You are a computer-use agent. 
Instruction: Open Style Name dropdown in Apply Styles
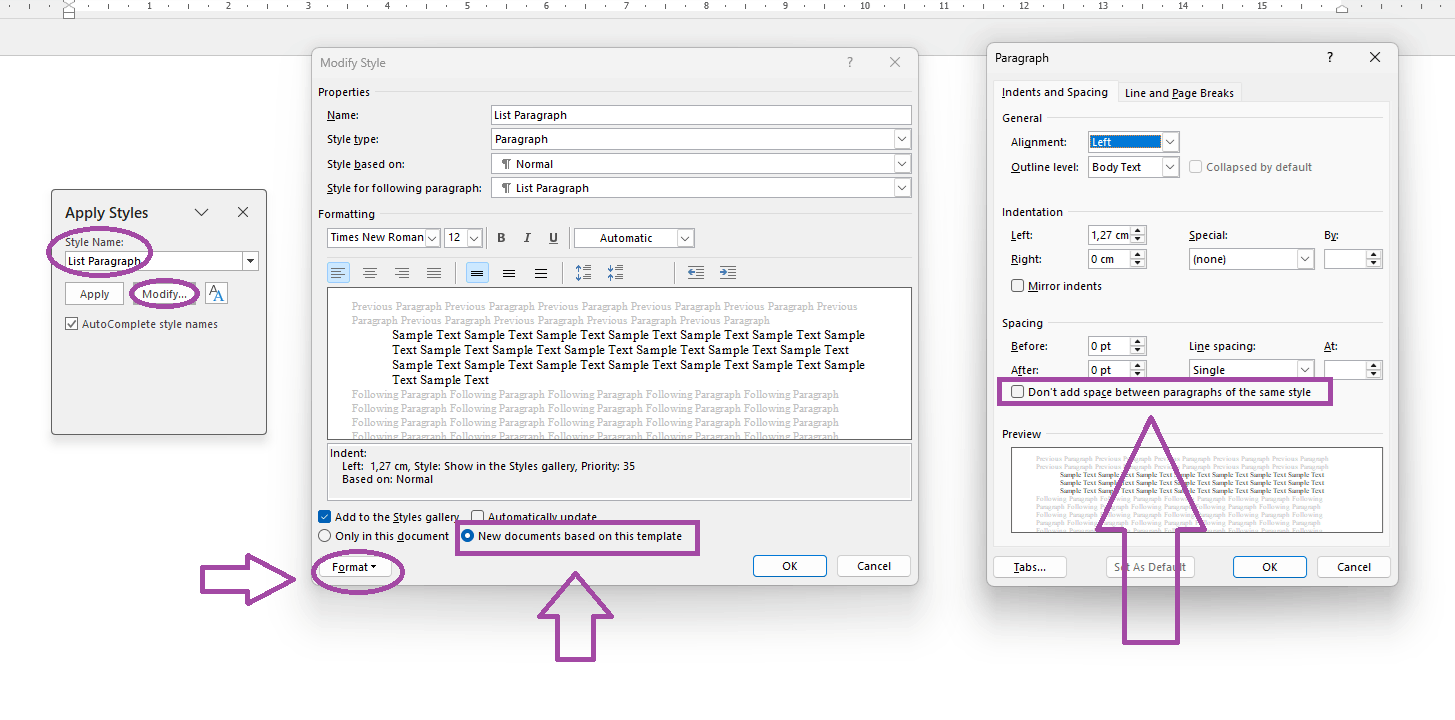point(250,261)
